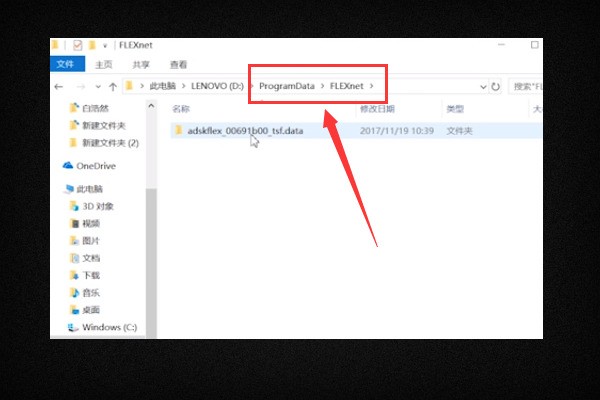This screenshot has width=600, height=400.
Task: Open Windows (C:) drive in navigation pane
Action: [x=109, y=327]
